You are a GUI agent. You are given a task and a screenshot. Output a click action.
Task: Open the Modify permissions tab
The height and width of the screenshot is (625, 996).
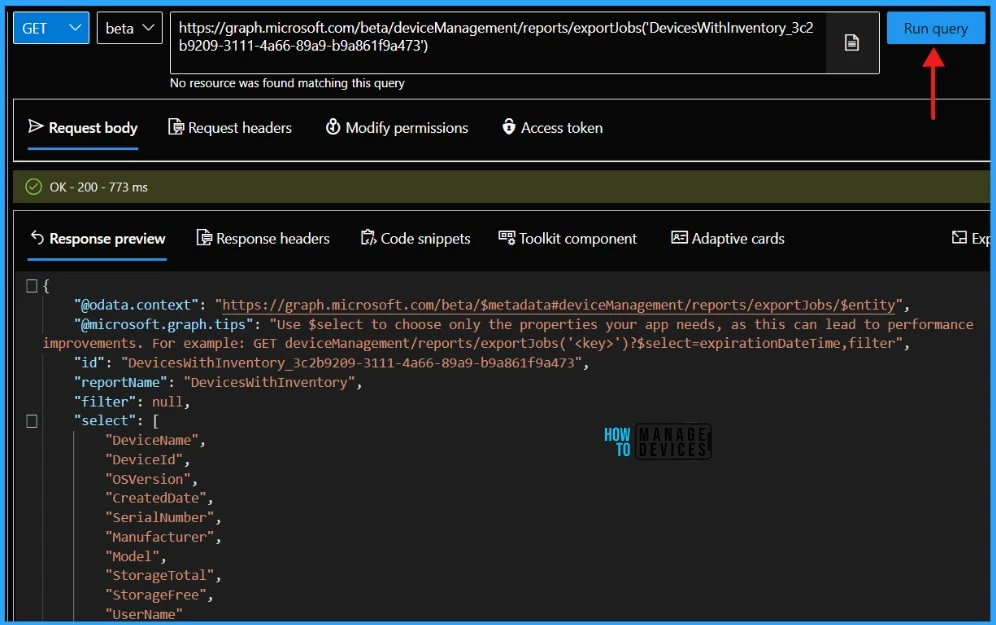(x=397, y=128)
